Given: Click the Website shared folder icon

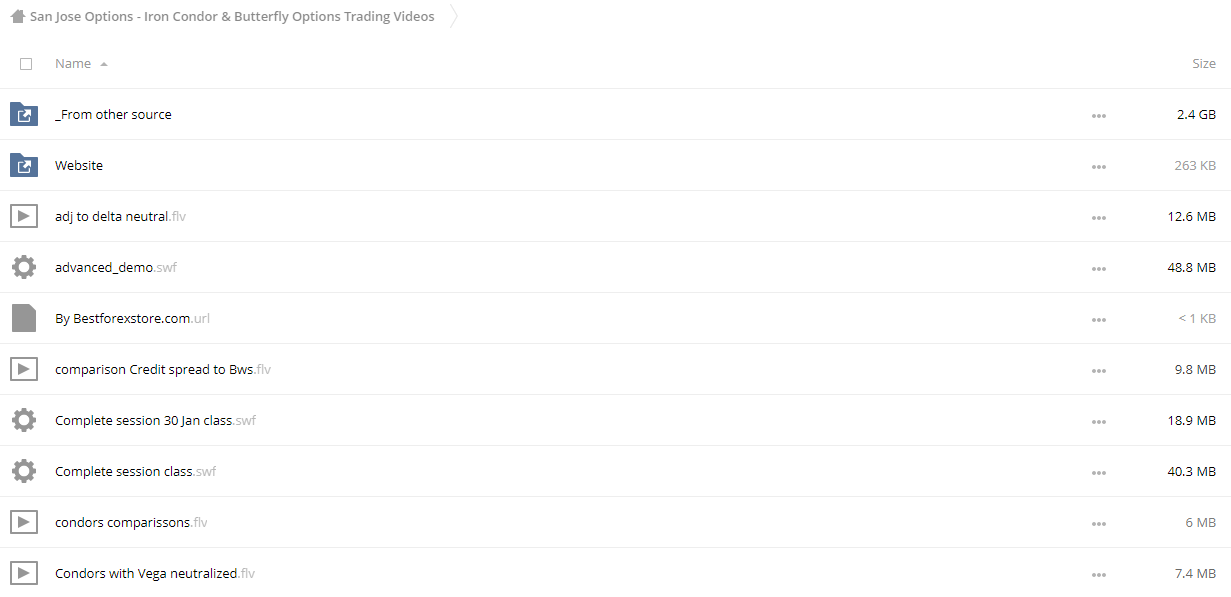Looking at the screenshot, I should (24, 165).
